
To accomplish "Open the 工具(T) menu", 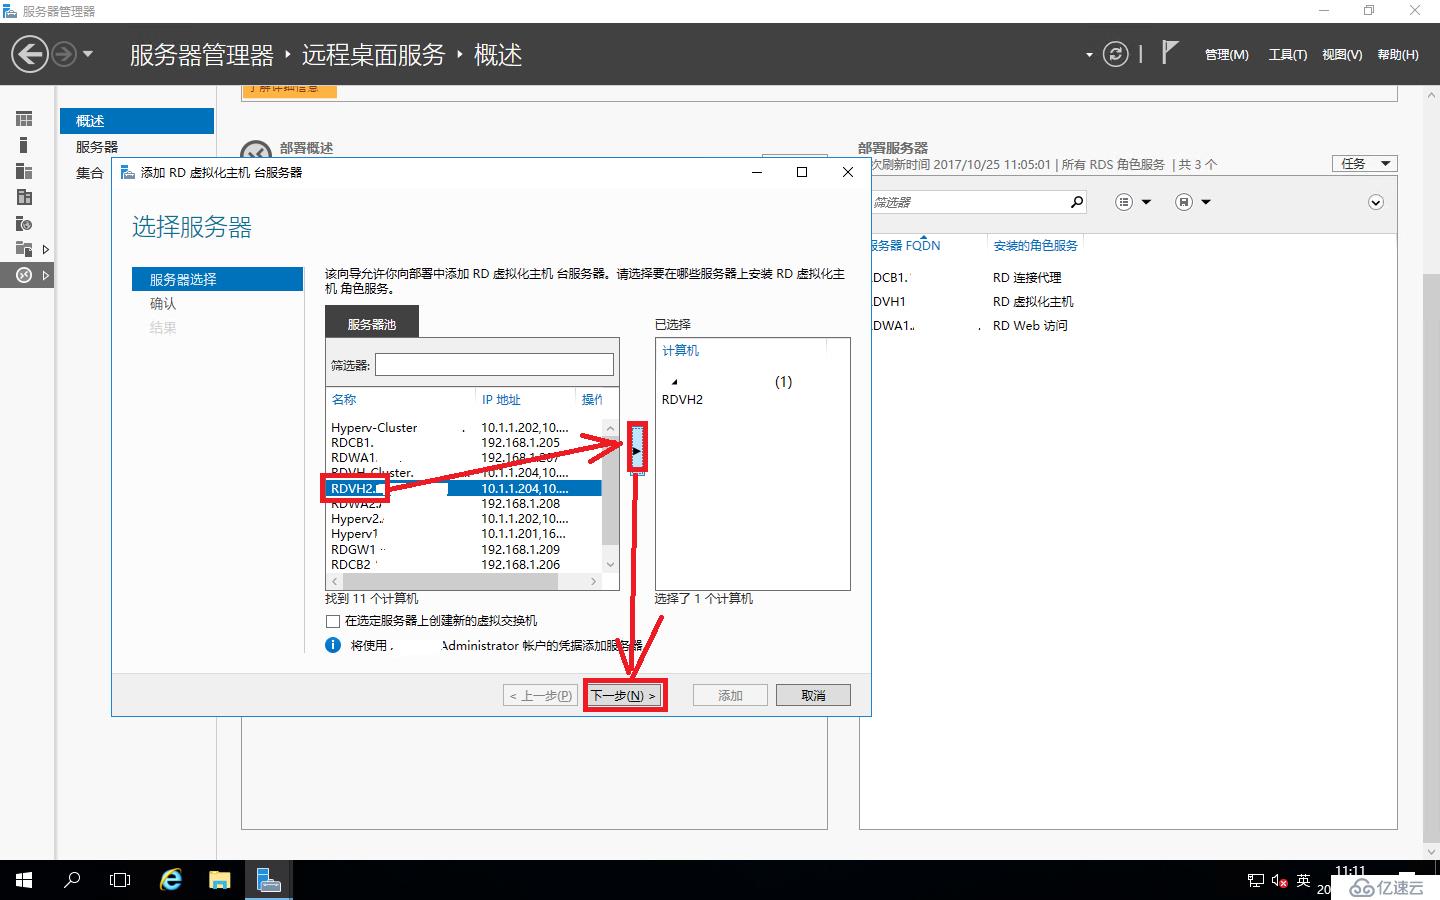I will [1287, 55].
